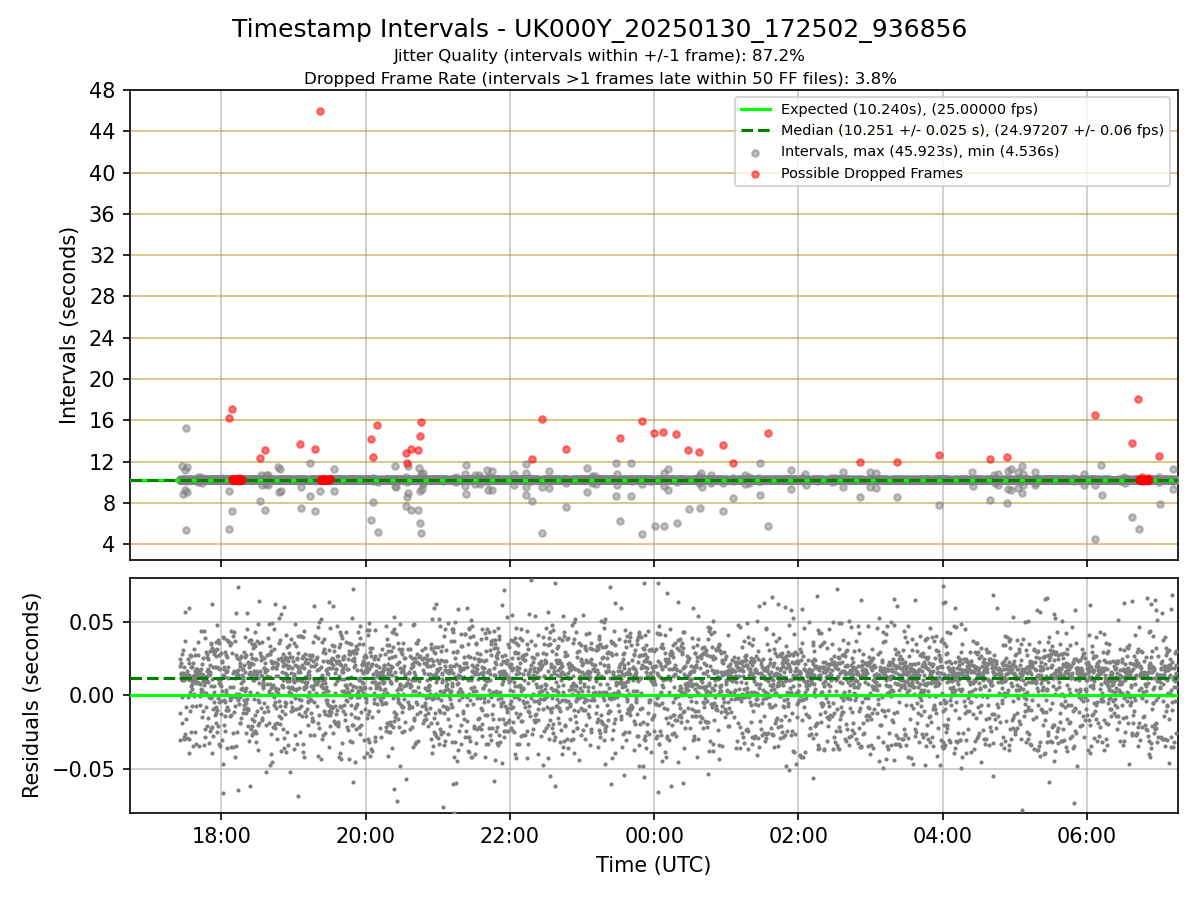This screenshot has height=900, width=1200.
Task: Click the 'Possible Dropped Frames' legend entry
Action: pyautogui.click(x=871, y=173)
